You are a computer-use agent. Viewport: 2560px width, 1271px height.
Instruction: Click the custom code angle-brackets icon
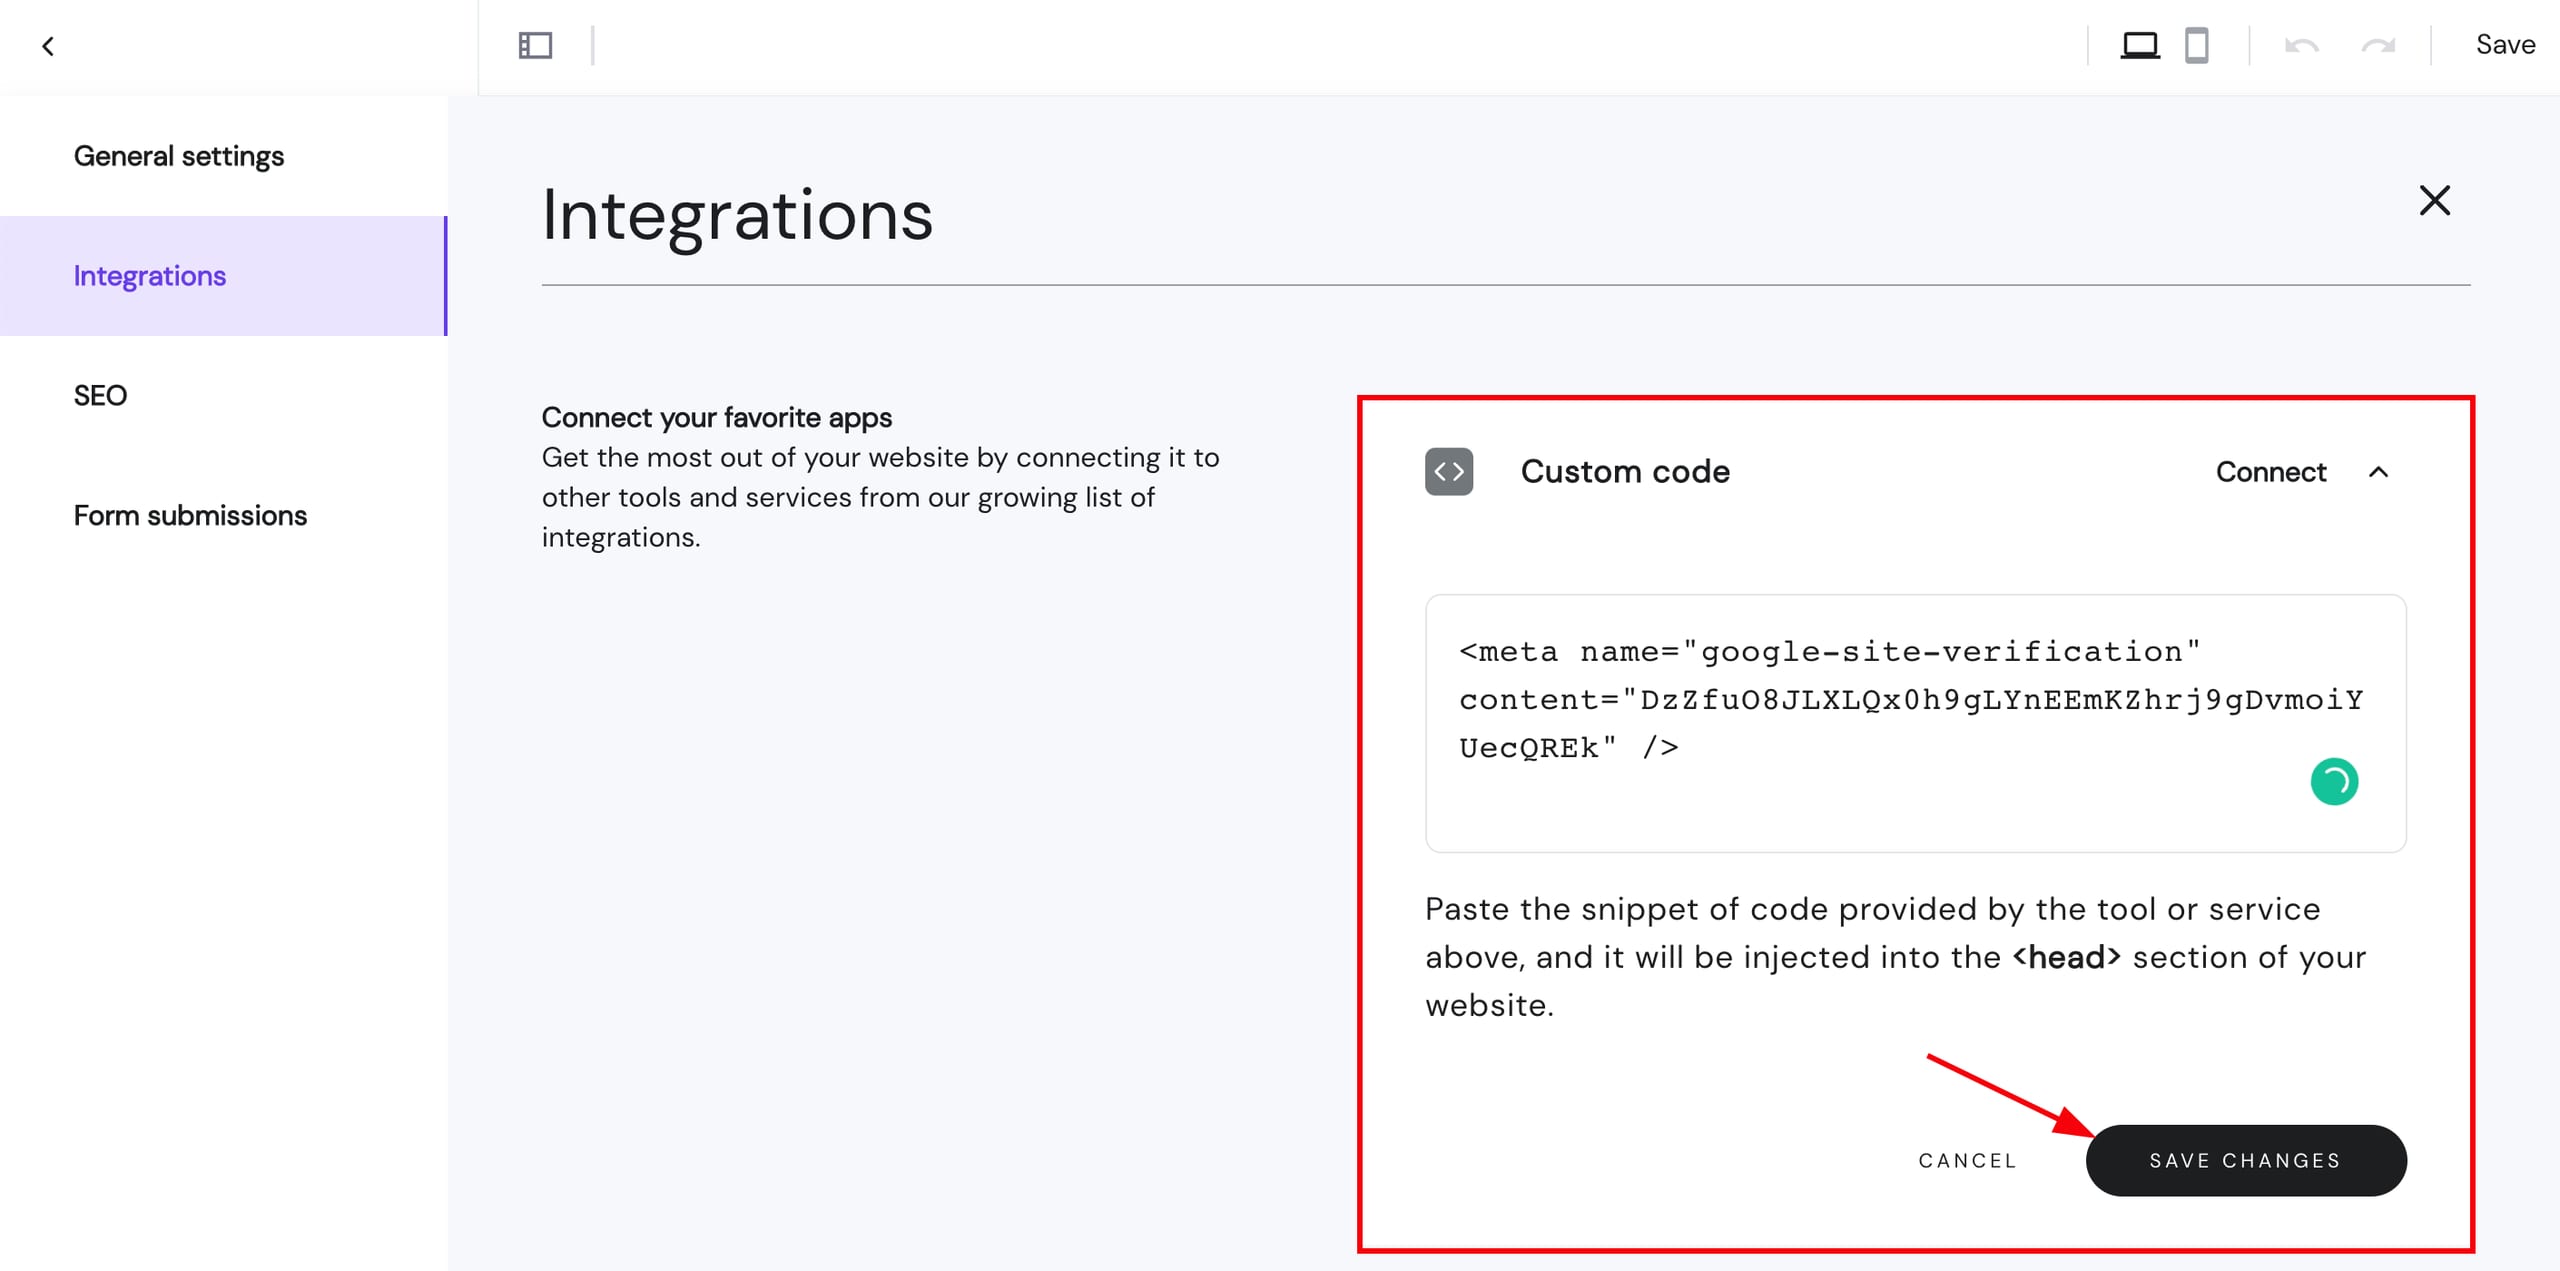coord(1447,472)
